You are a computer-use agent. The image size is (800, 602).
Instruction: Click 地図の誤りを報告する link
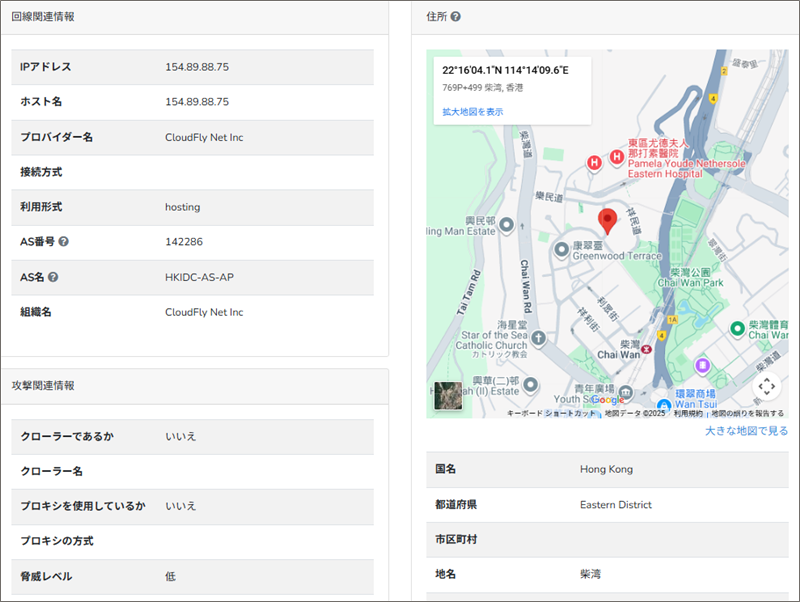[x=746, y=413]
